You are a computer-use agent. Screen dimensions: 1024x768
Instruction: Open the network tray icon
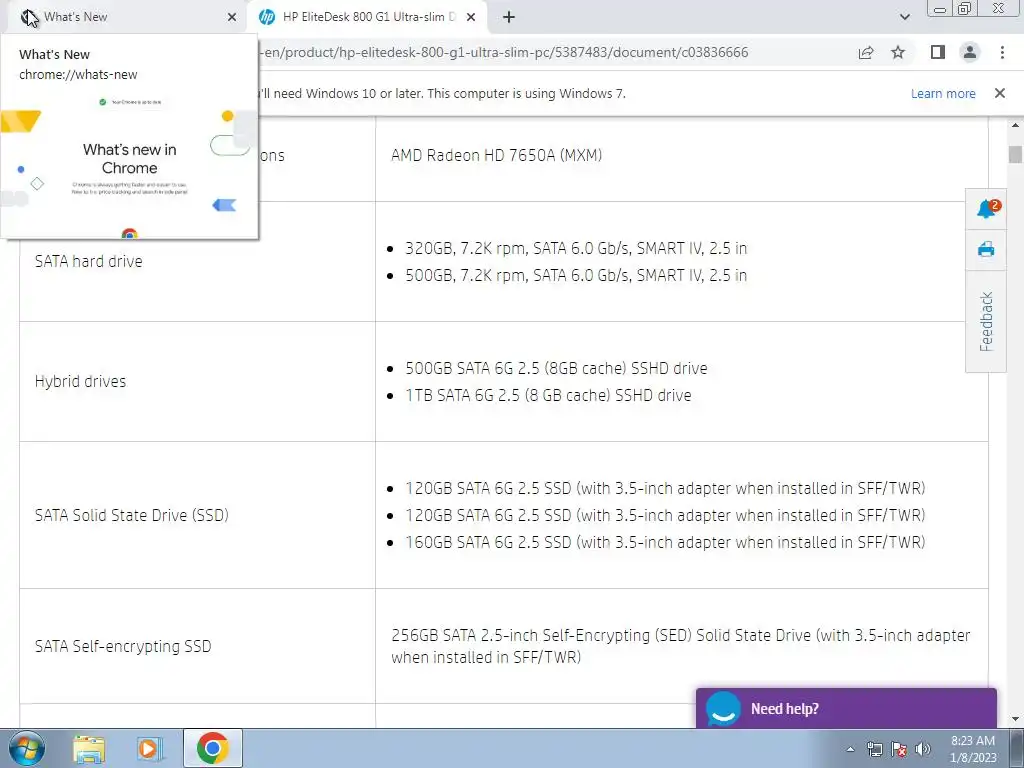[x=874, y=749]
